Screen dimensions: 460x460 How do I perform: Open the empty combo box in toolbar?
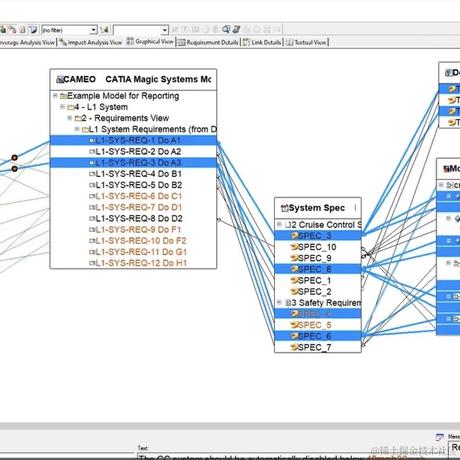pos(141,30)
